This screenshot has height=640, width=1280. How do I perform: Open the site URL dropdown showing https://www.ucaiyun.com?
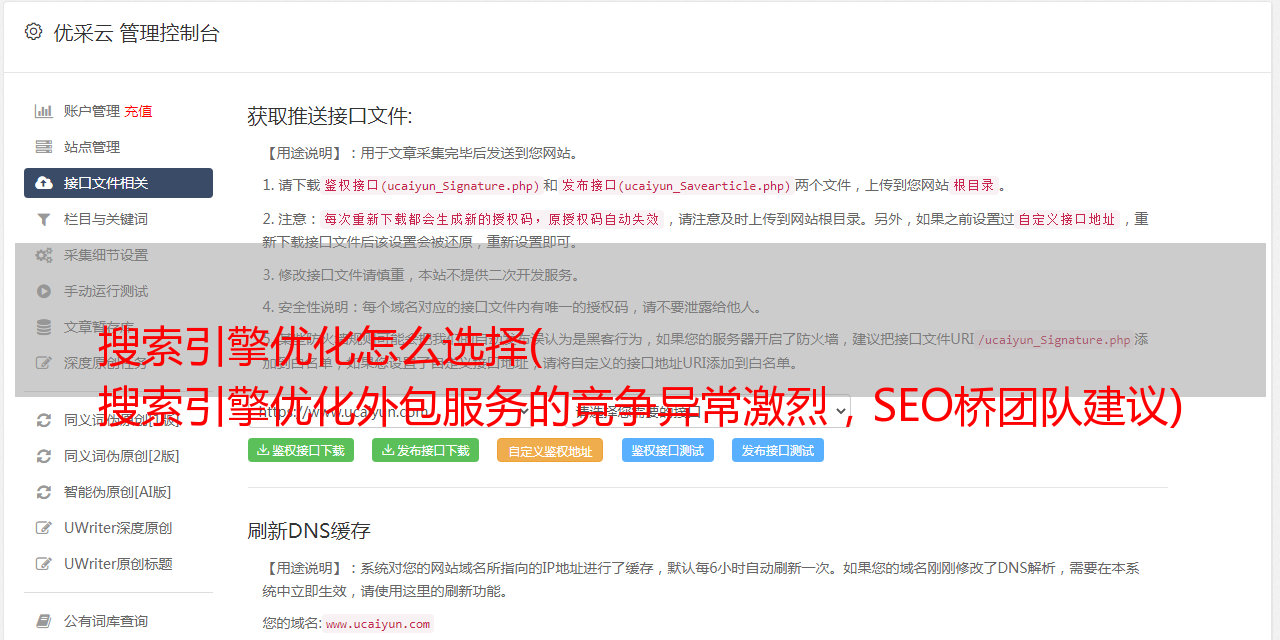(x=393, y=411)
